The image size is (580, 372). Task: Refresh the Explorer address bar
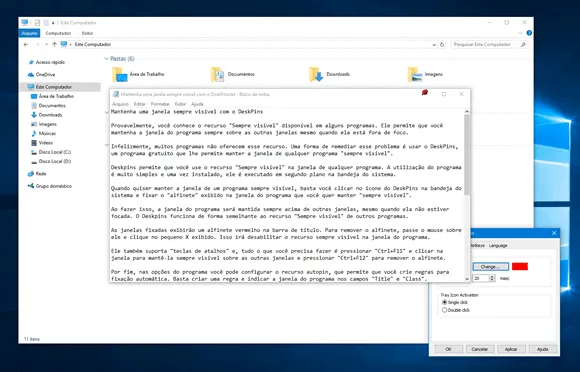[442, 44]
